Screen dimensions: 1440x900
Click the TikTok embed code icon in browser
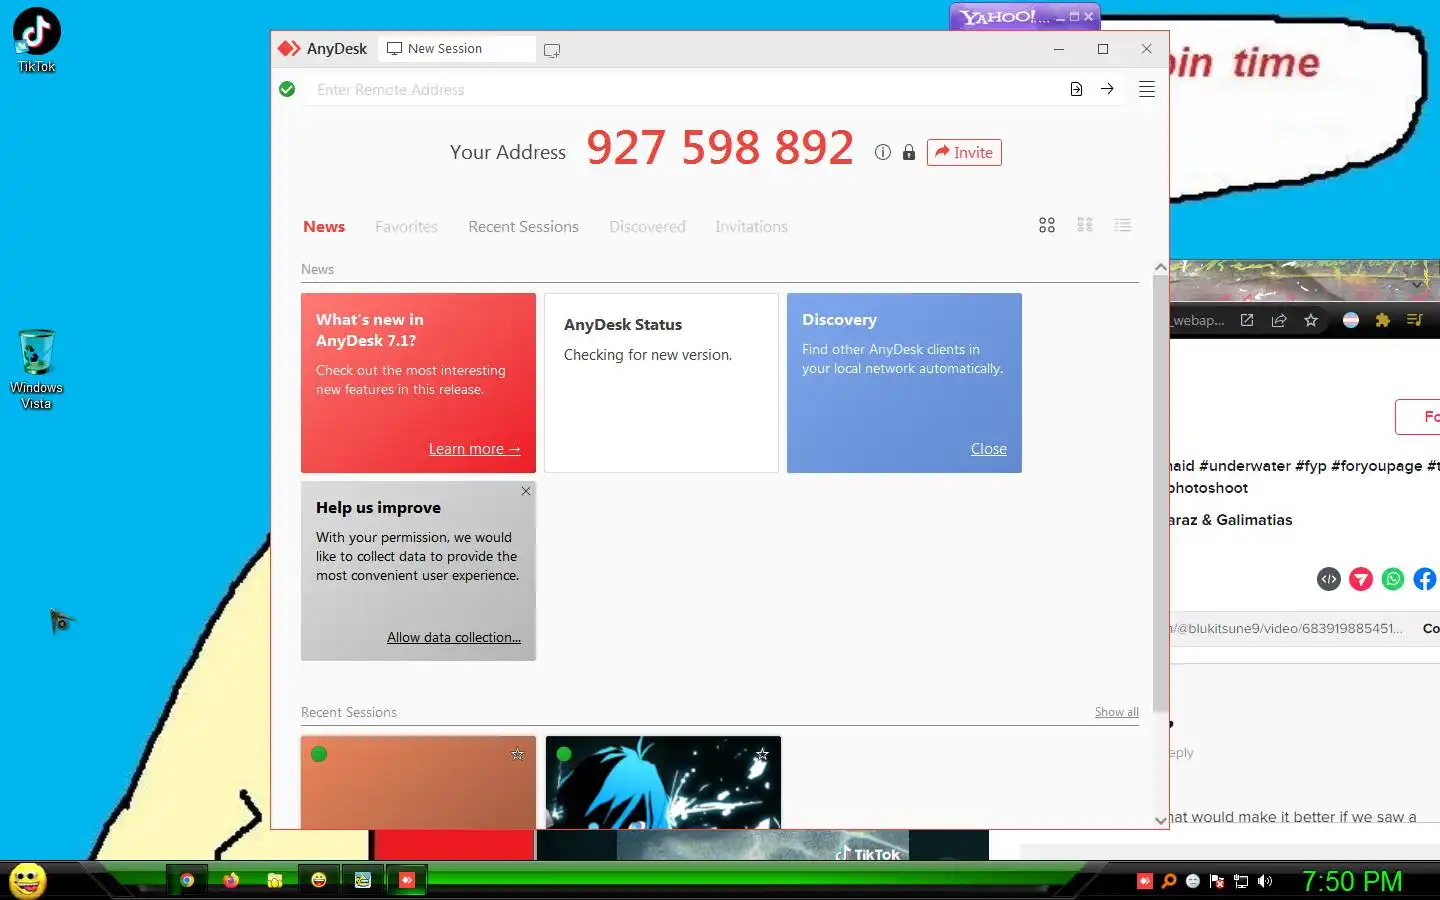tap(1329, 579)
